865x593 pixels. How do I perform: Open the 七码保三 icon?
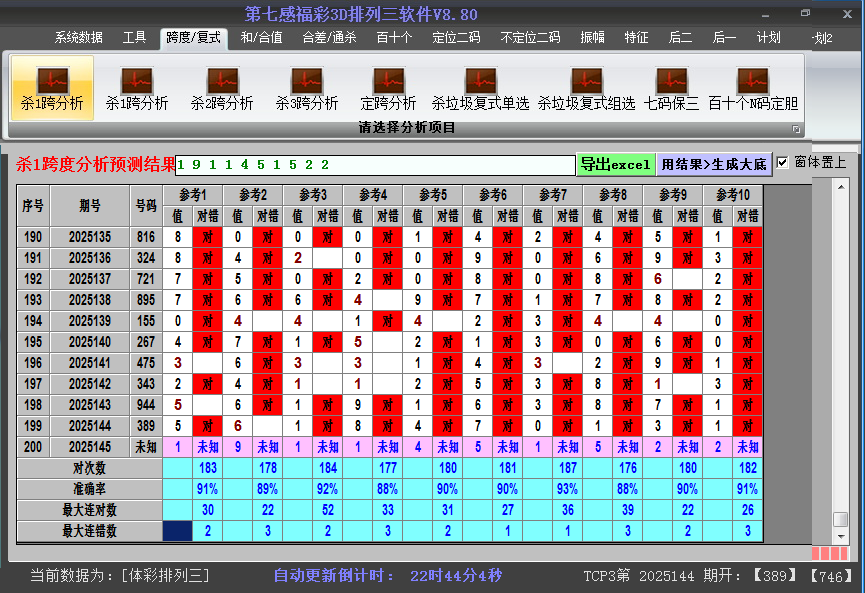point(671,88)
